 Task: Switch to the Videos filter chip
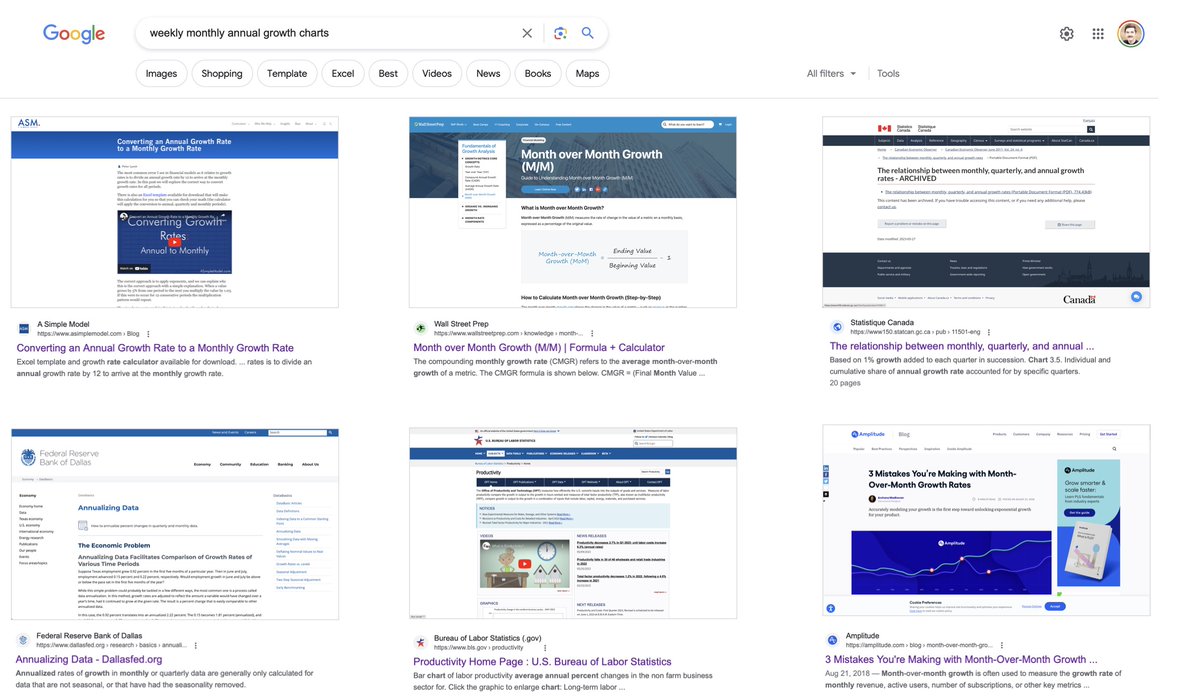(437, 74)
